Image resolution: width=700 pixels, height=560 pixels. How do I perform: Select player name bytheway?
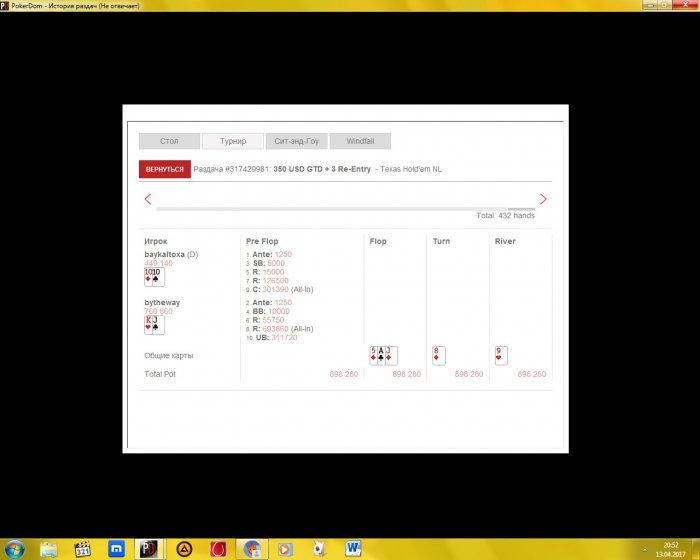pyautogui.click(x=162, y=302)
